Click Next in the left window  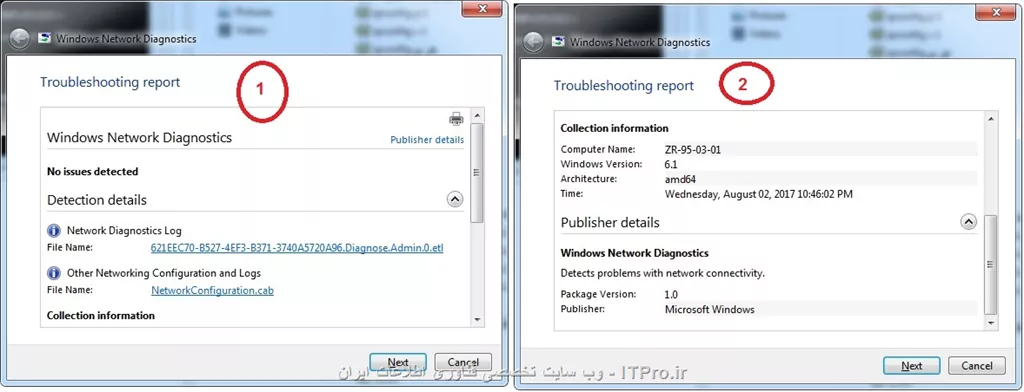pos(398,362)
